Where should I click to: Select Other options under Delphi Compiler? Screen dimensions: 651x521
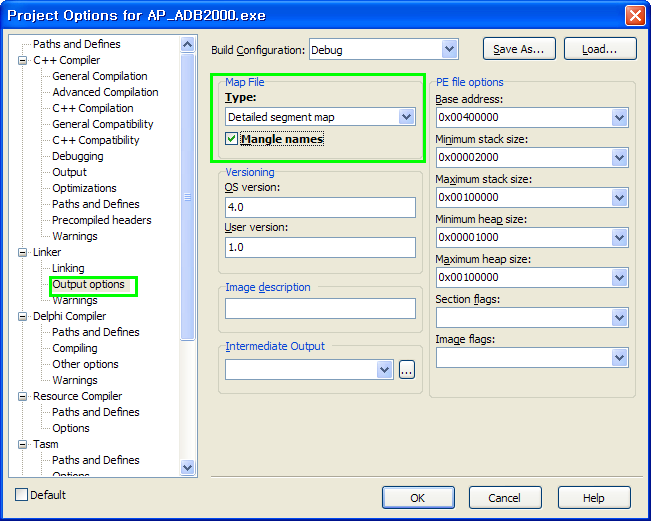(85, 364)
